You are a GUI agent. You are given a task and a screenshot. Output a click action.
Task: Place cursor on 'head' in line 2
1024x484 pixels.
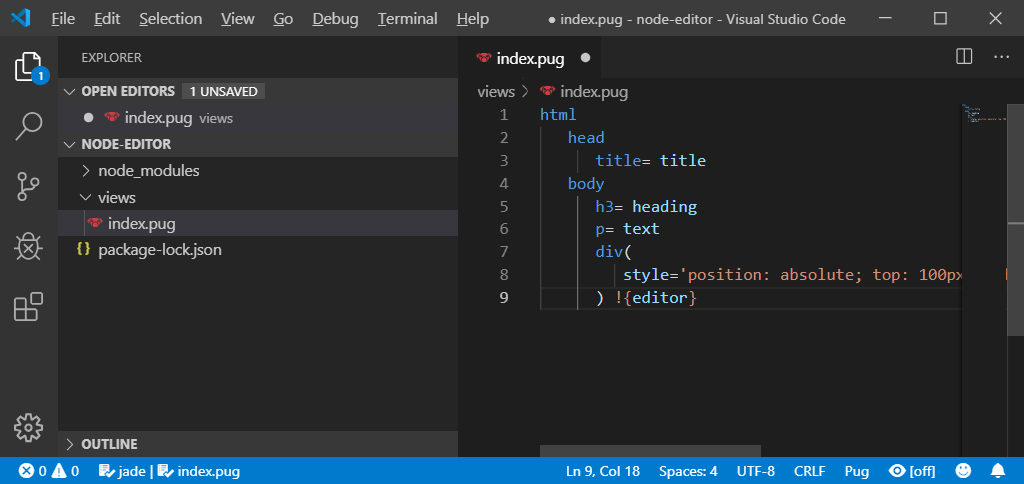point(586,138)
